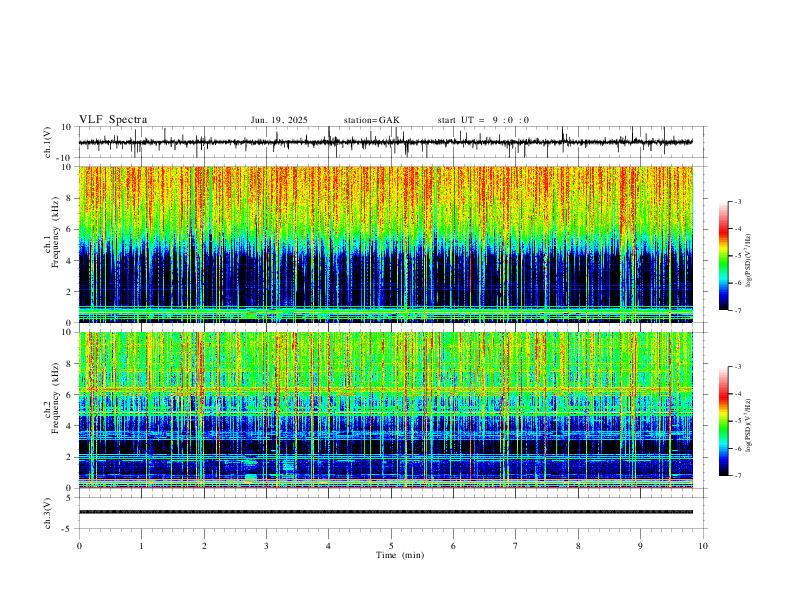Click the "4" kHz tick on ch.2 spectrogram axis

point(69,426)
